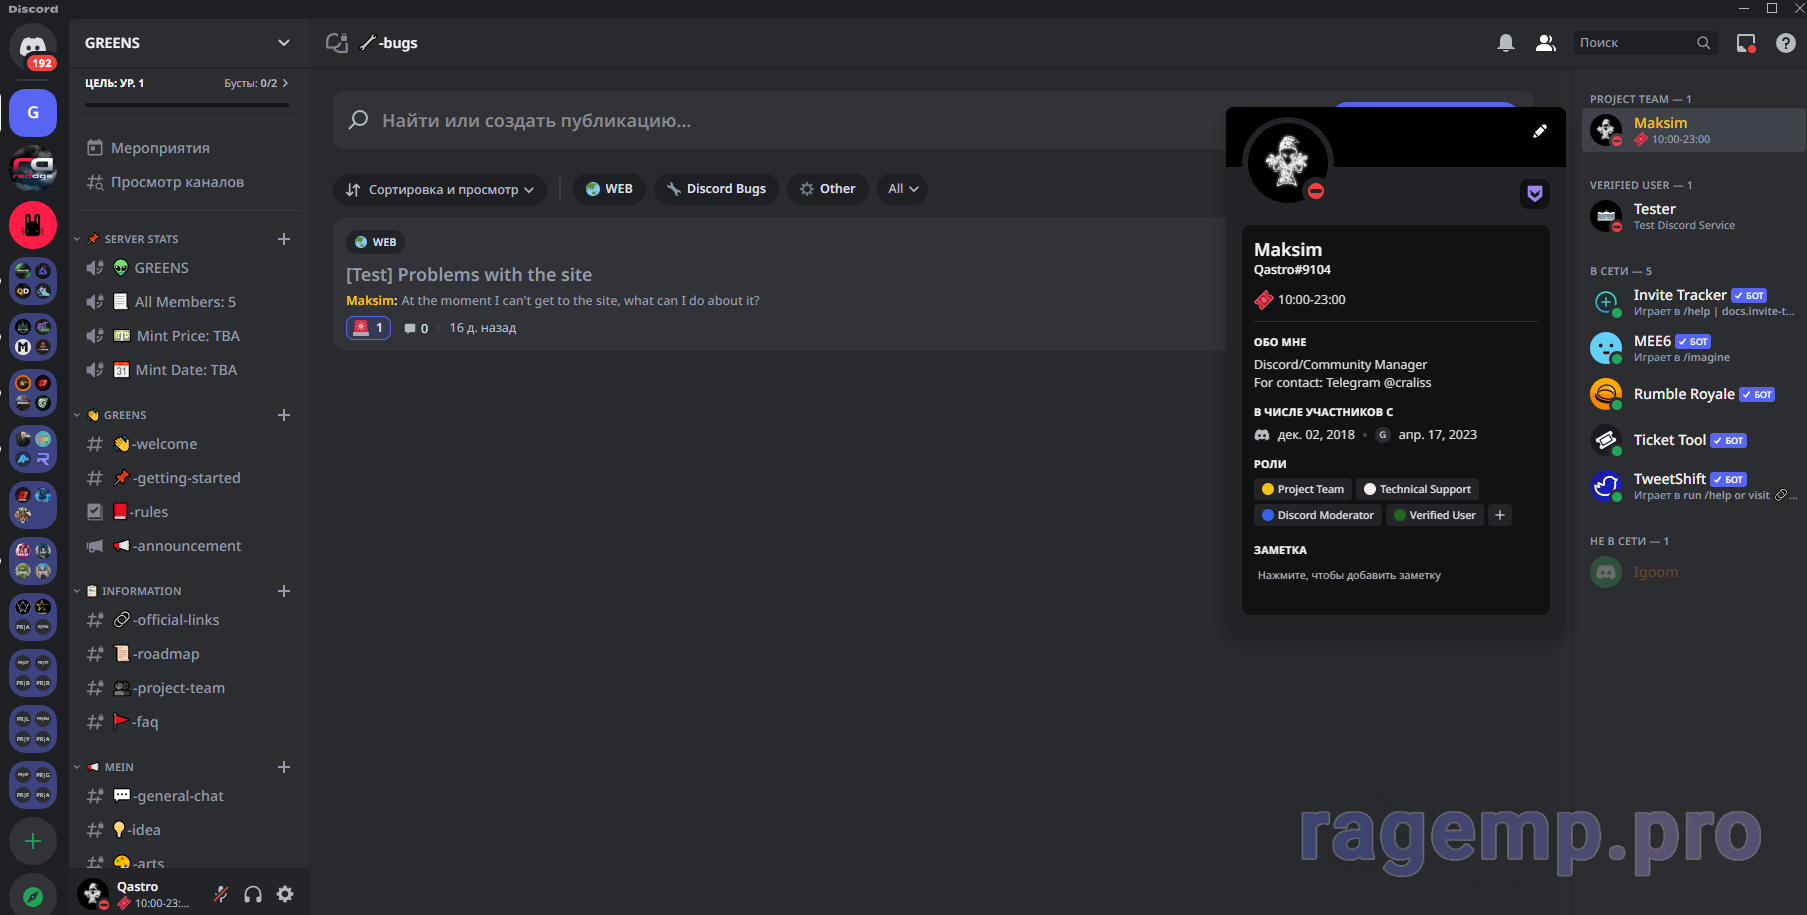Toggle the member list icon
1807x915 pixels.
pyautogui.click(x=1546, y=43)
